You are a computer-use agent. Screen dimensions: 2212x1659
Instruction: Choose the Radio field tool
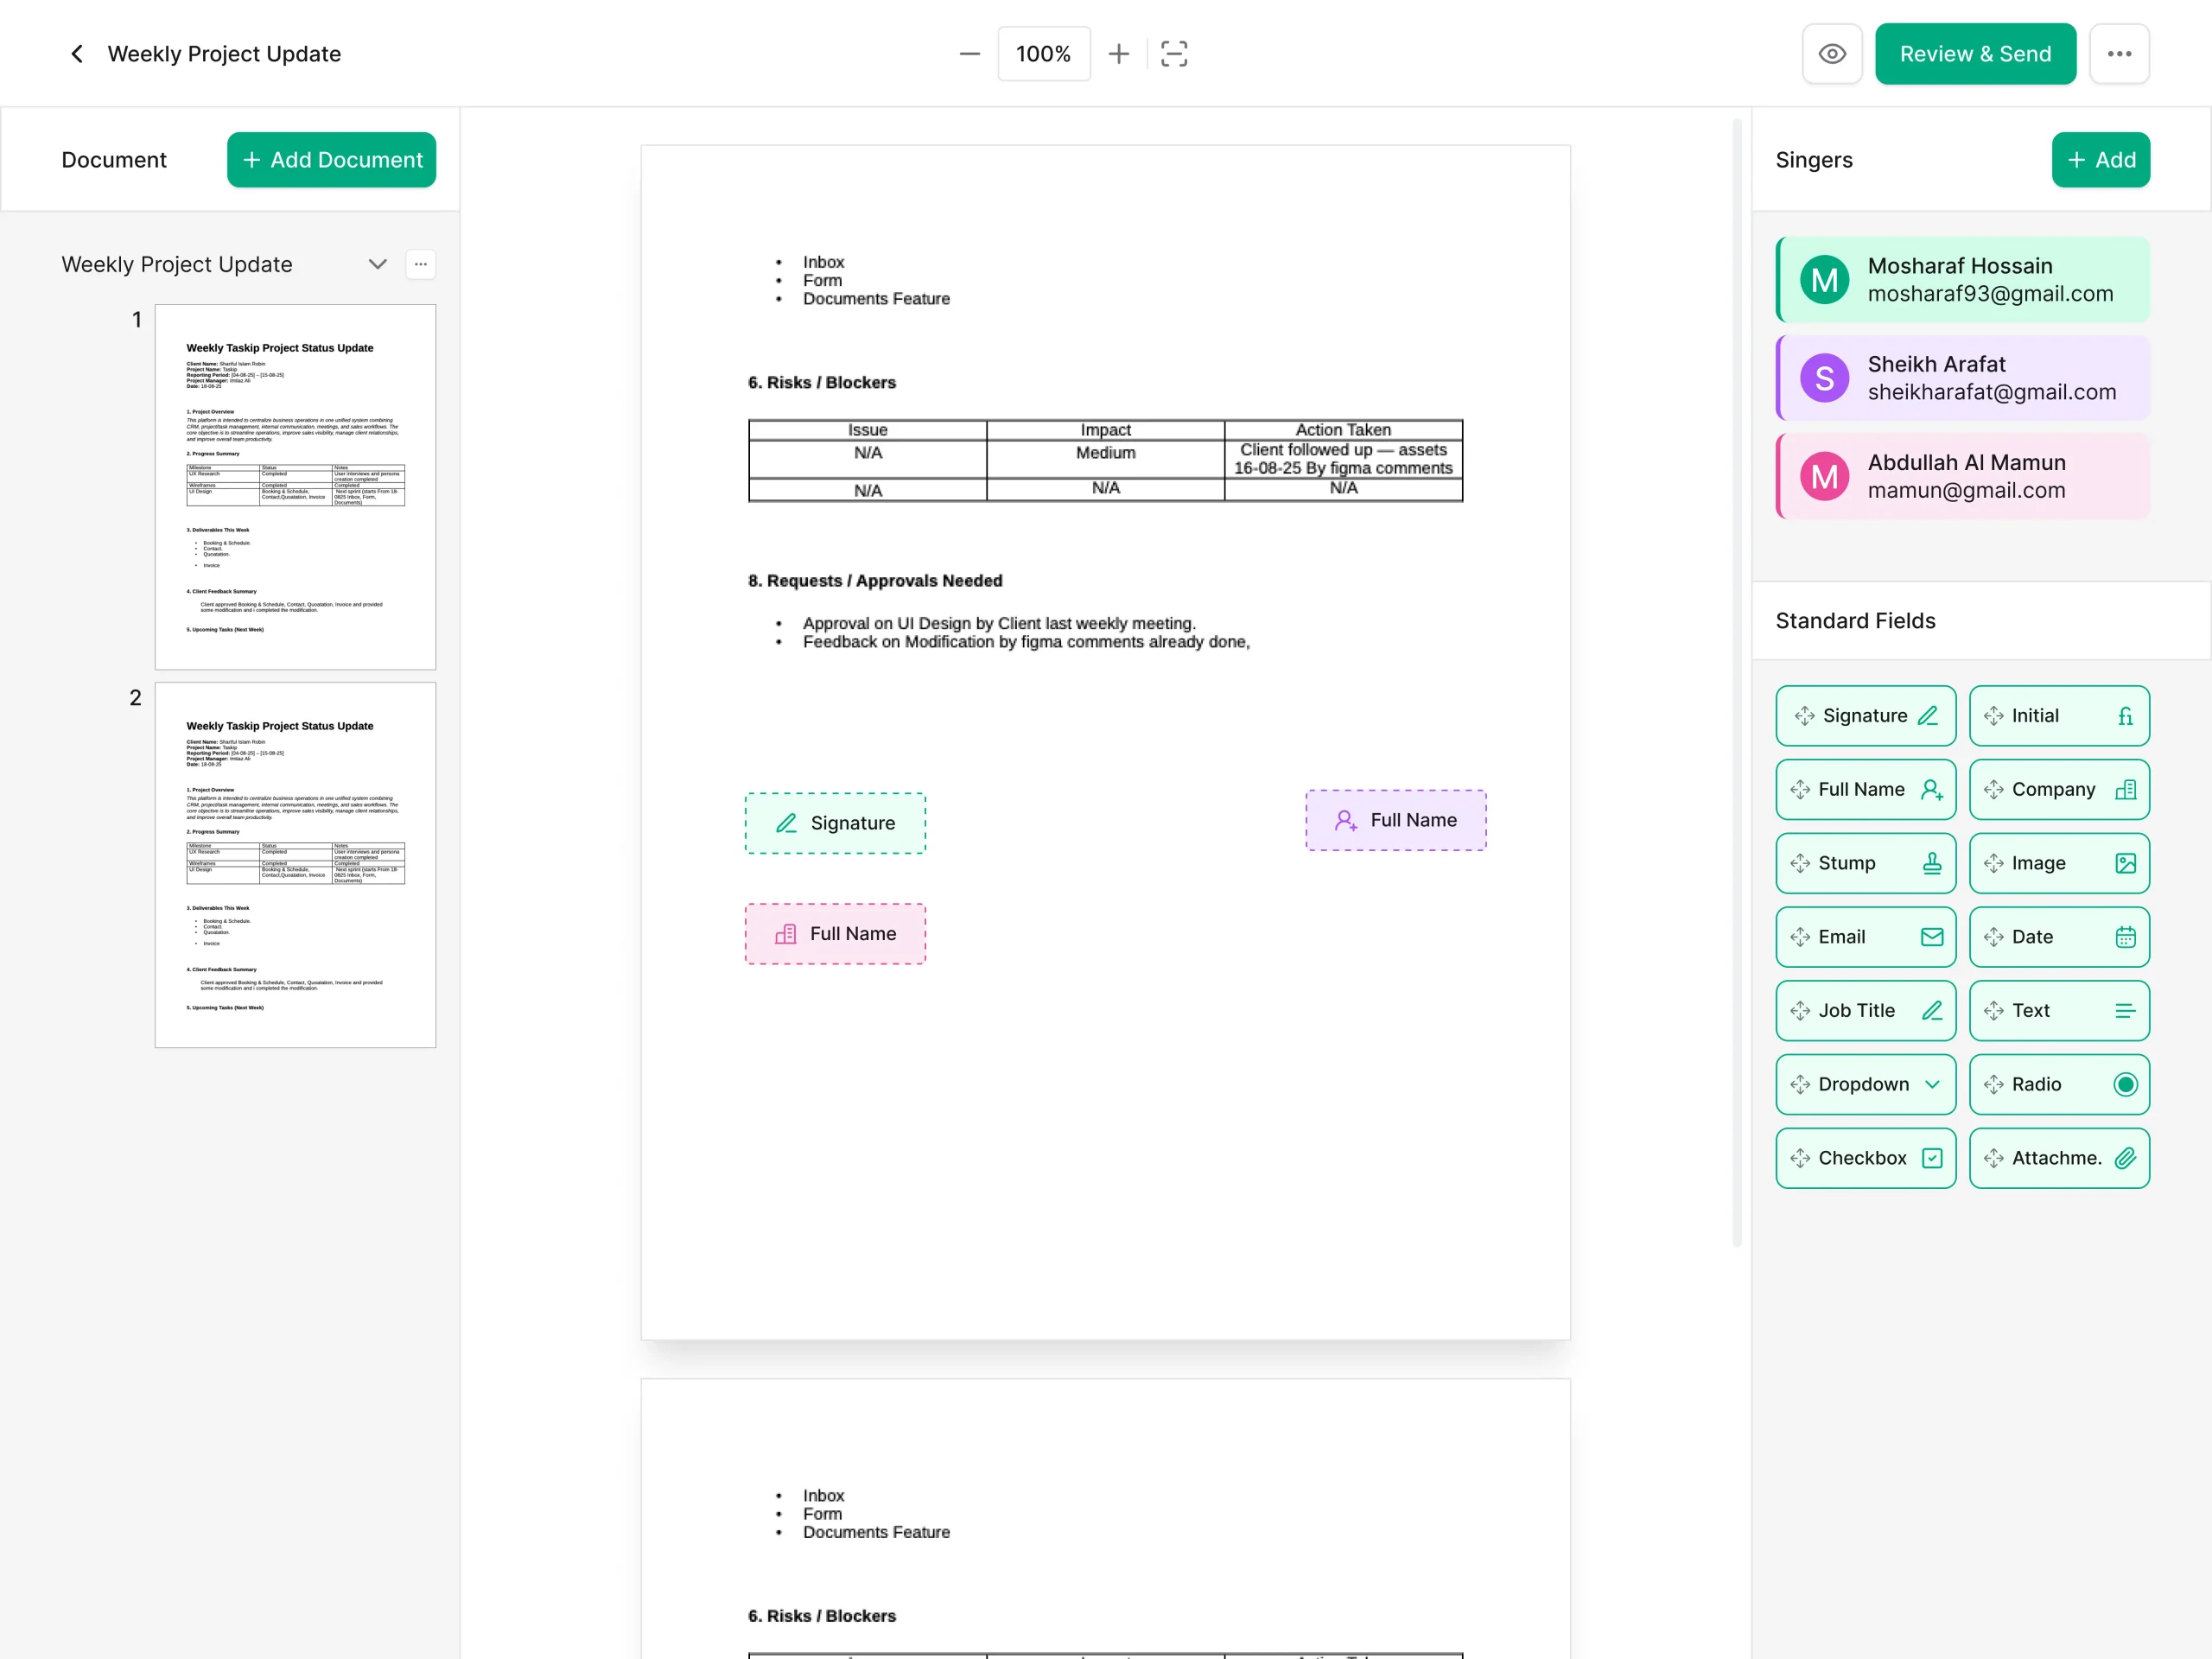(x=2058, y=1084)
